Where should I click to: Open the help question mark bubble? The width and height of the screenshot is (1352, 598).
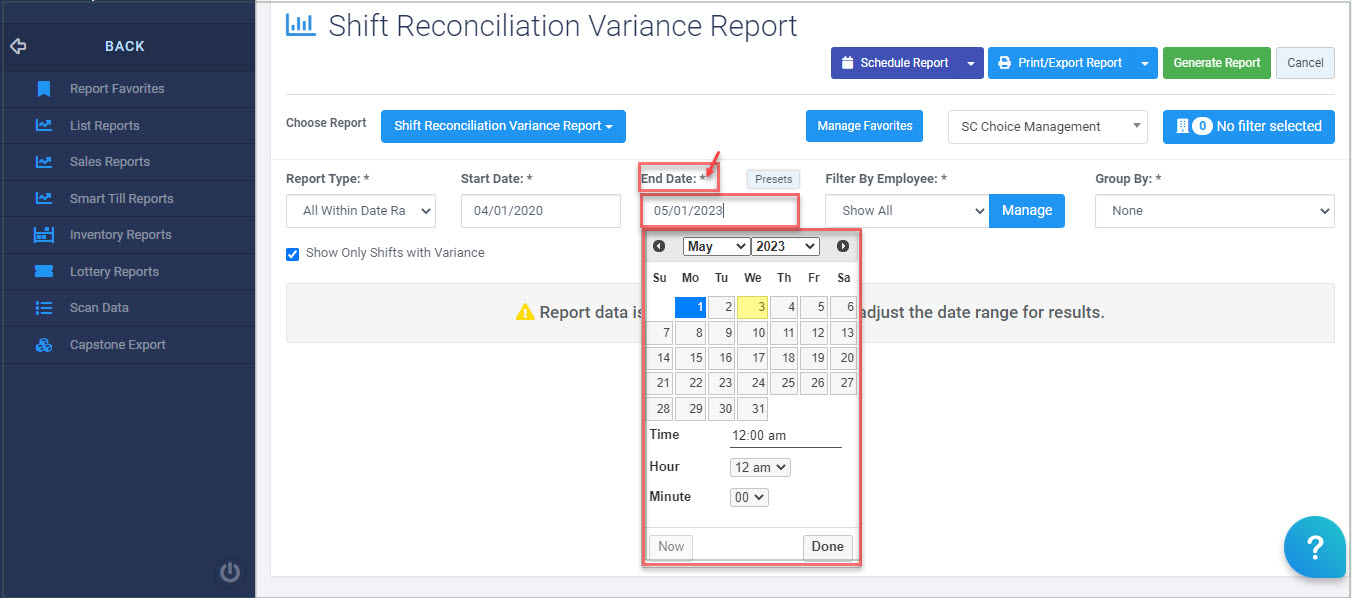(x=1314, y=547)
